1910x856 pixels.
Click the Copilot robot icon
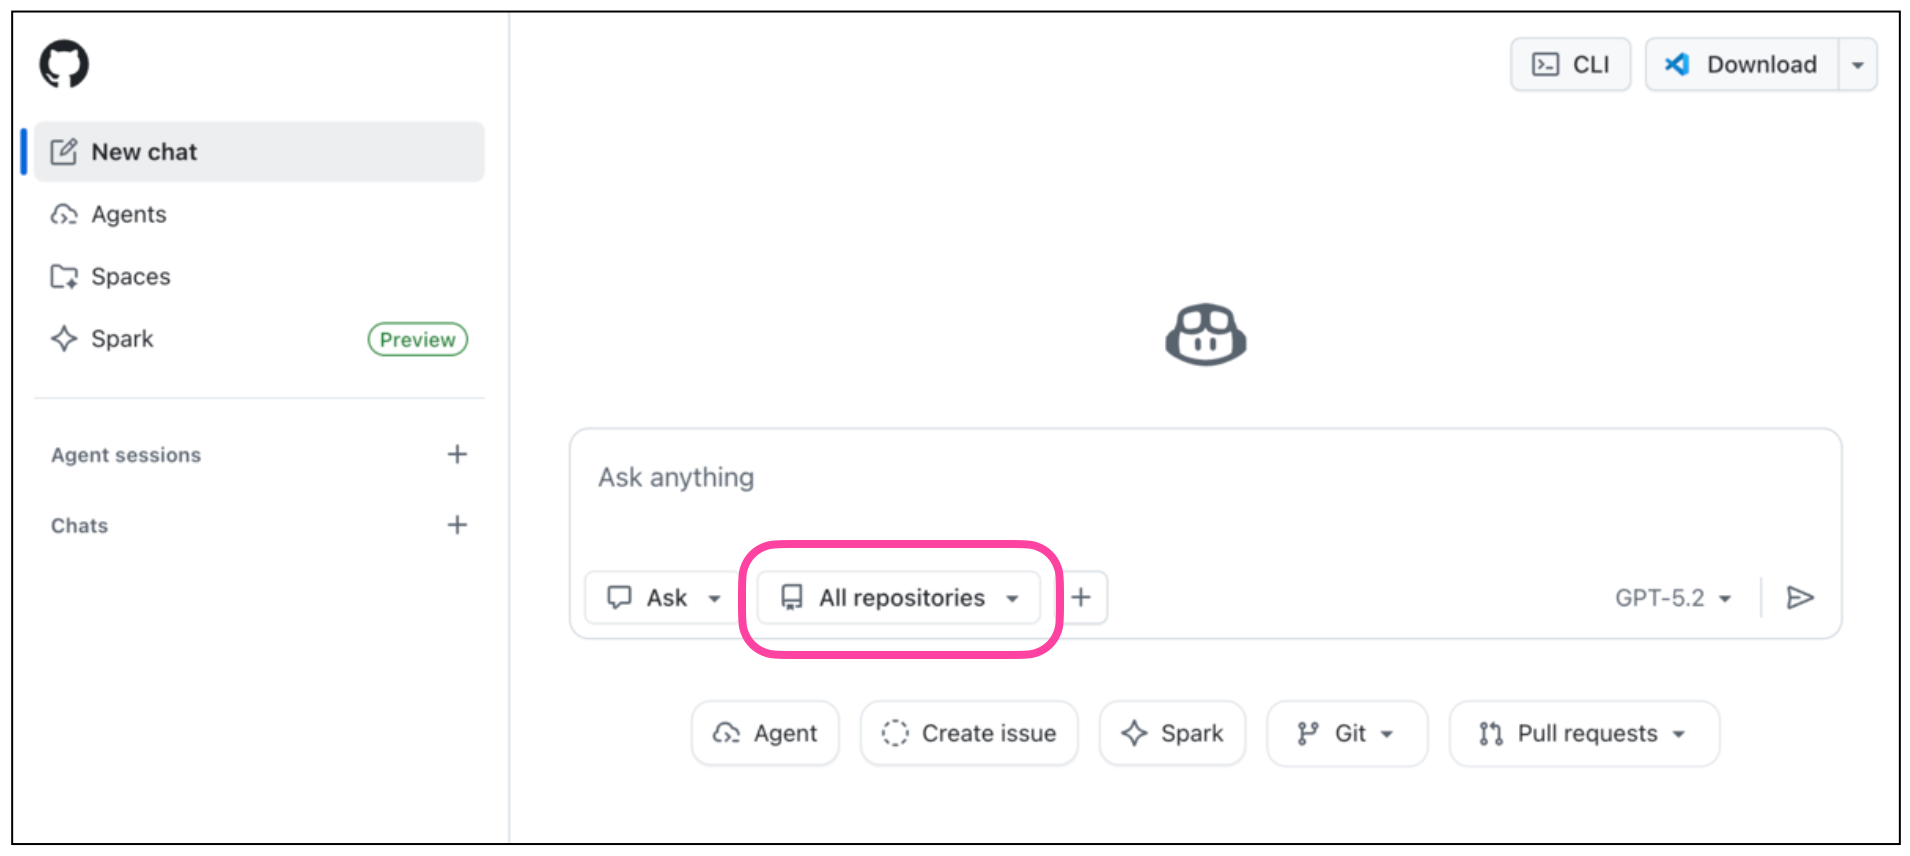tap(1204, 334)
